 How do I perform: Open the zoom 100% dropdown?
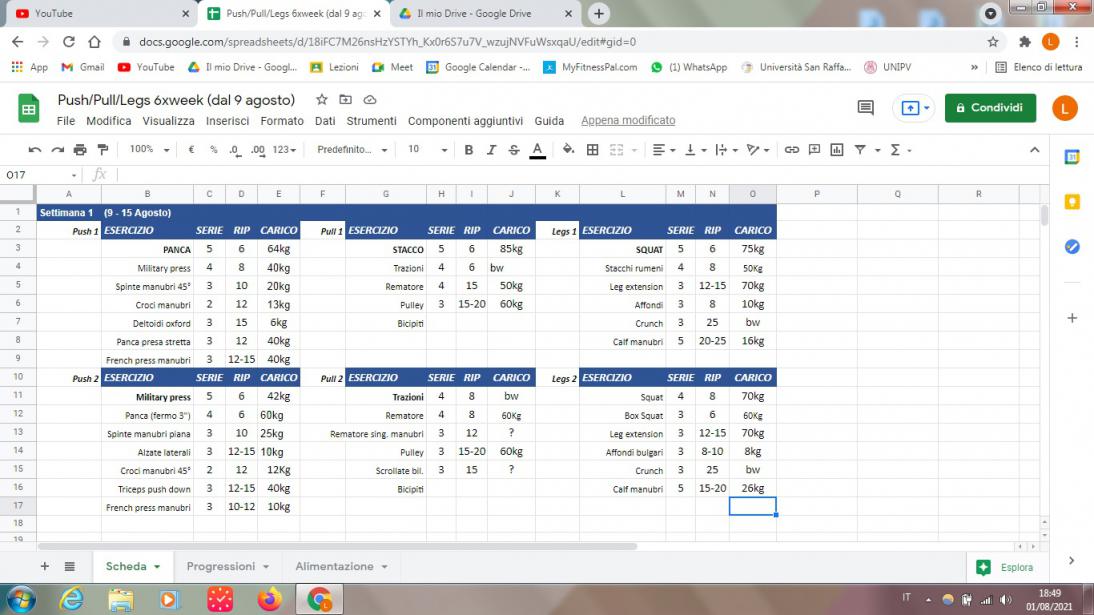point(149,149)
